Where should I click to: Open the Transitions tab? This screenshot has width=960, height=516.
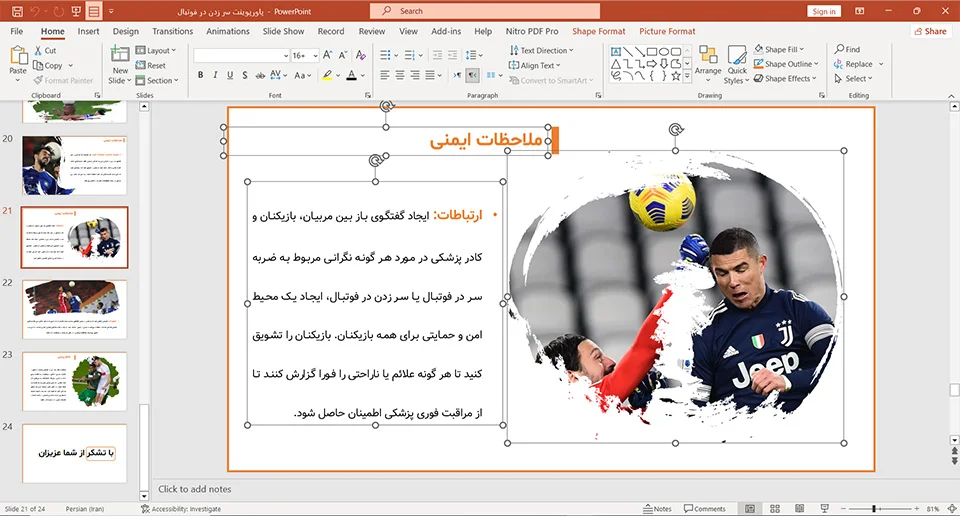pyautogui.click(x=173, y=31)
